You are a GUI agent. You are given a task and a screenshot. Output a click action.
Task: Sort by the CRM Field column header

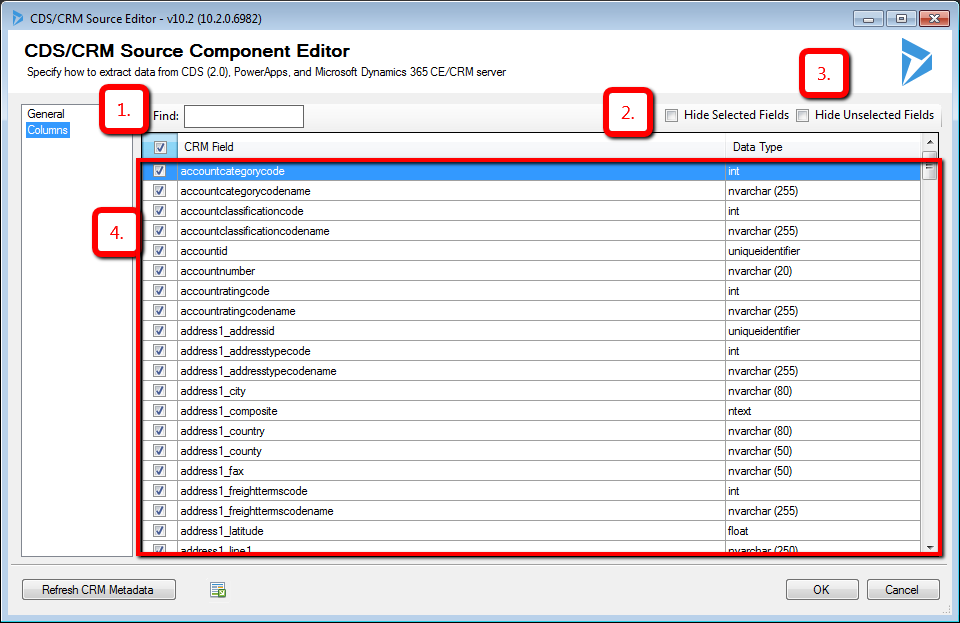451,147
